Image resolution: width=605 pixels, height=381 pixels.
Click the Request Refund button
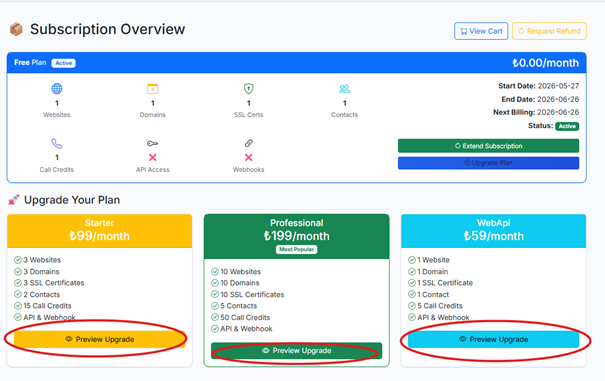click(x=549, y=31)
